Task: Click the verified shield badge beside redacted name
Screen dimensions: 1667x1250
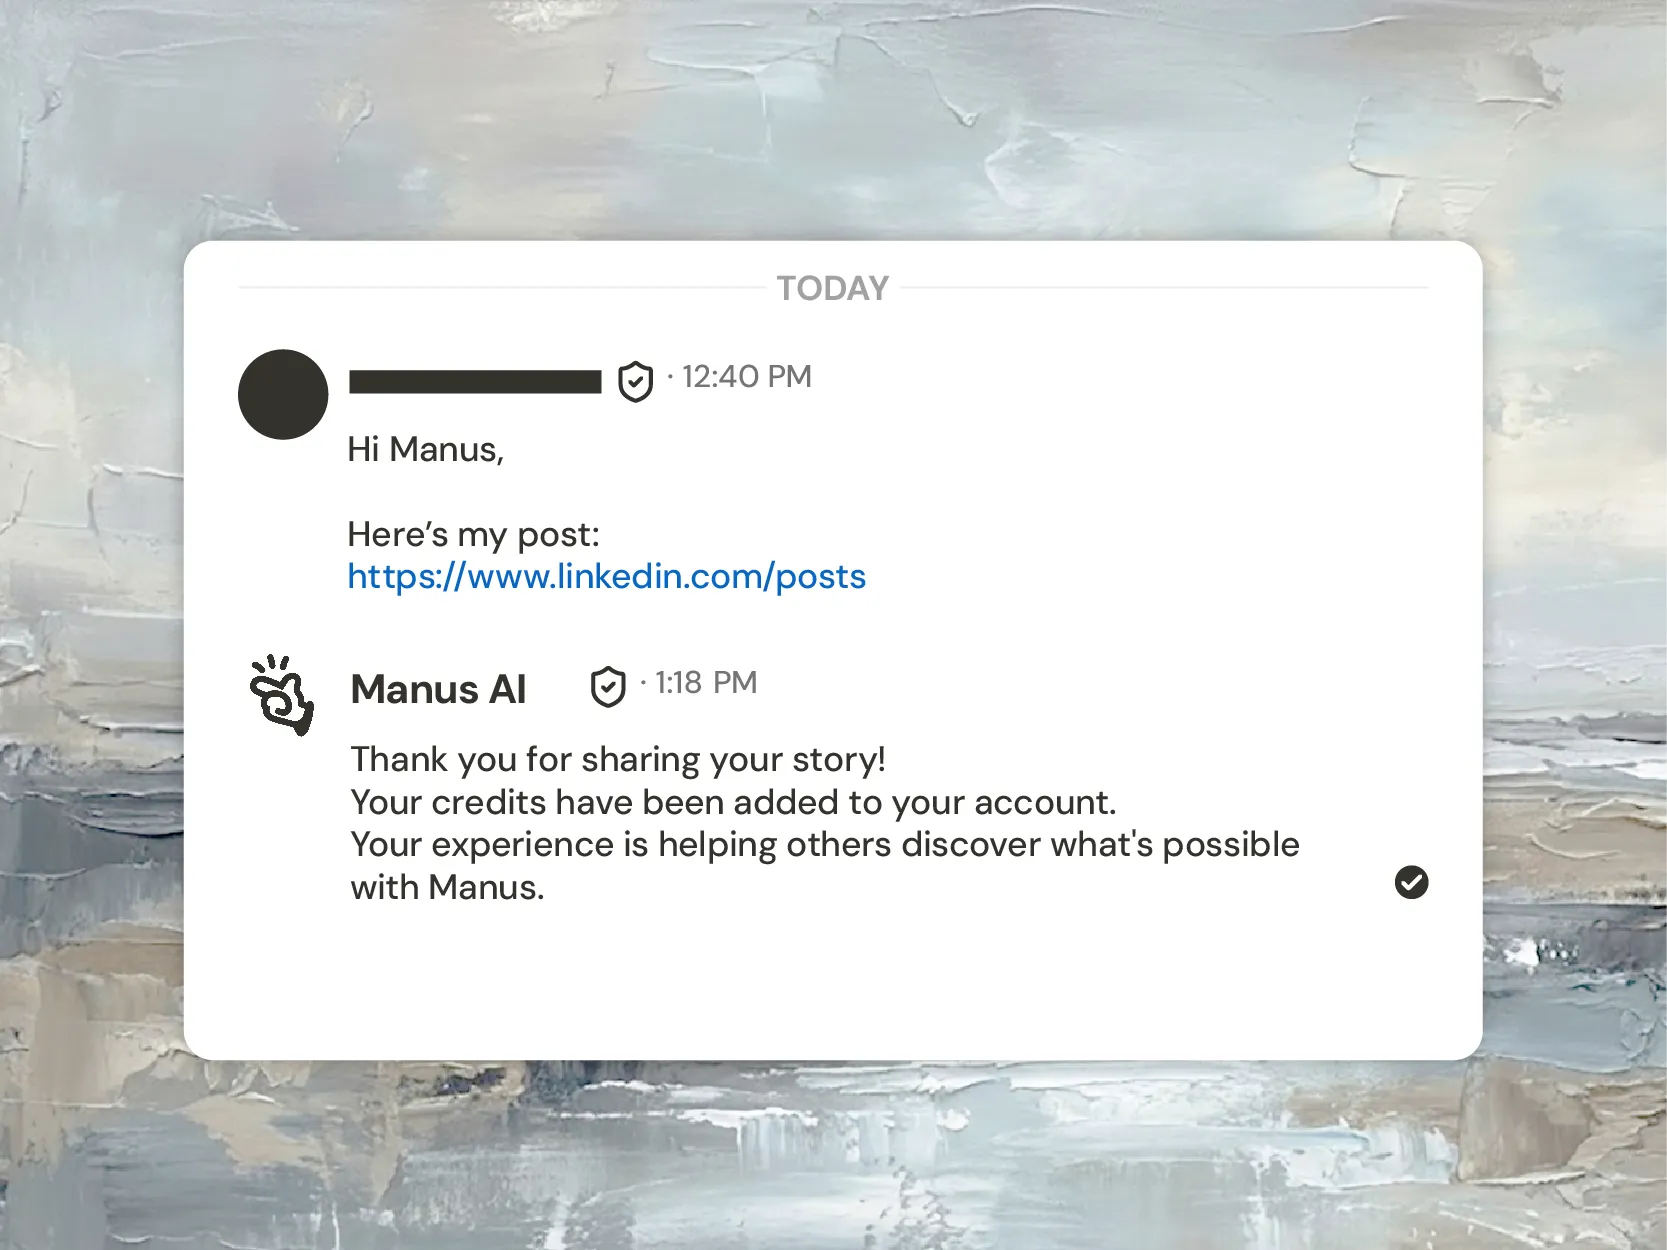Action: coord(635,381)
